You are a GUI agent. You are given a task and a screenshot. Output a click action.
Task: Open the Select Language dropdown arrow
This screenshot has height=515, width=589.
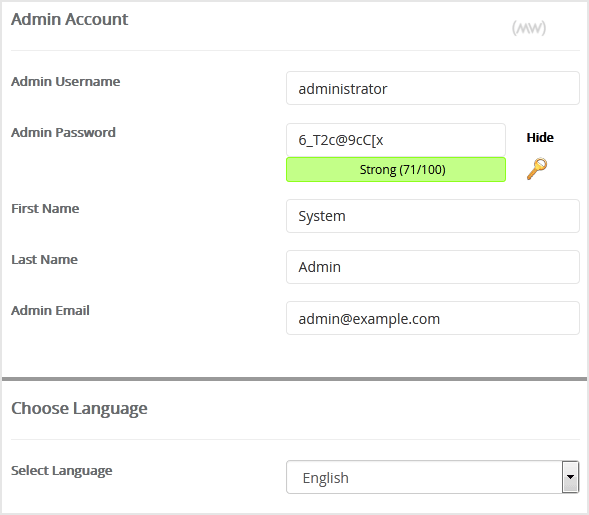click(x=570, y=477)
